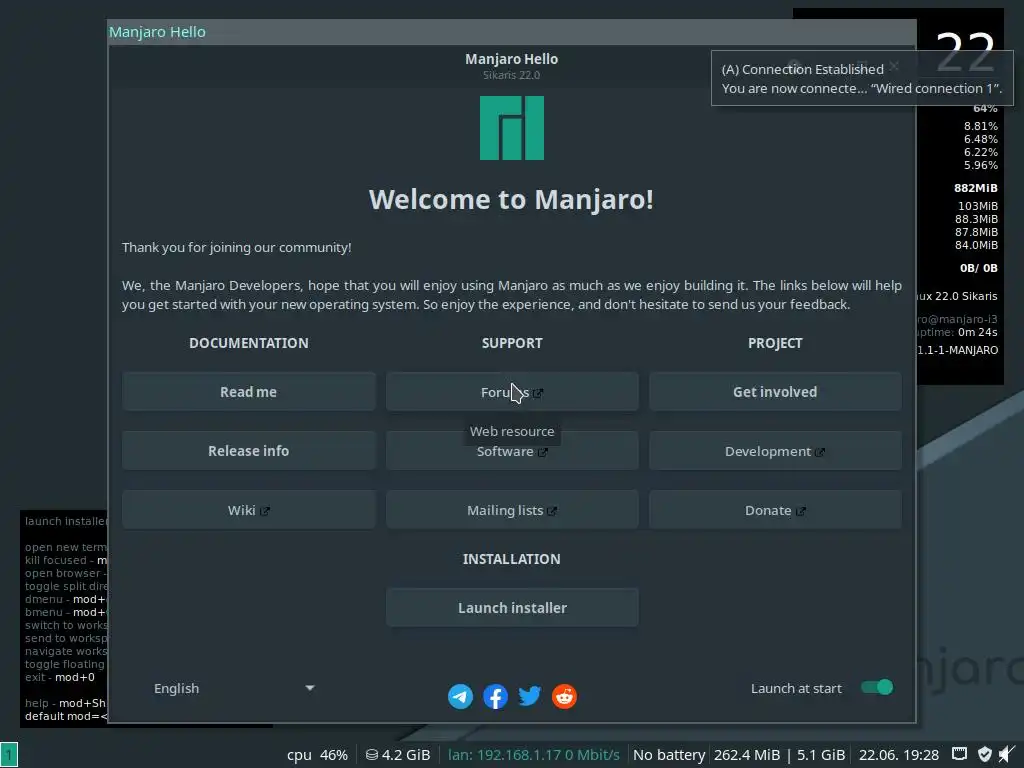Select workspace 1 indicator in the bar
The image size is (1024, 768).
coord(9,755)
